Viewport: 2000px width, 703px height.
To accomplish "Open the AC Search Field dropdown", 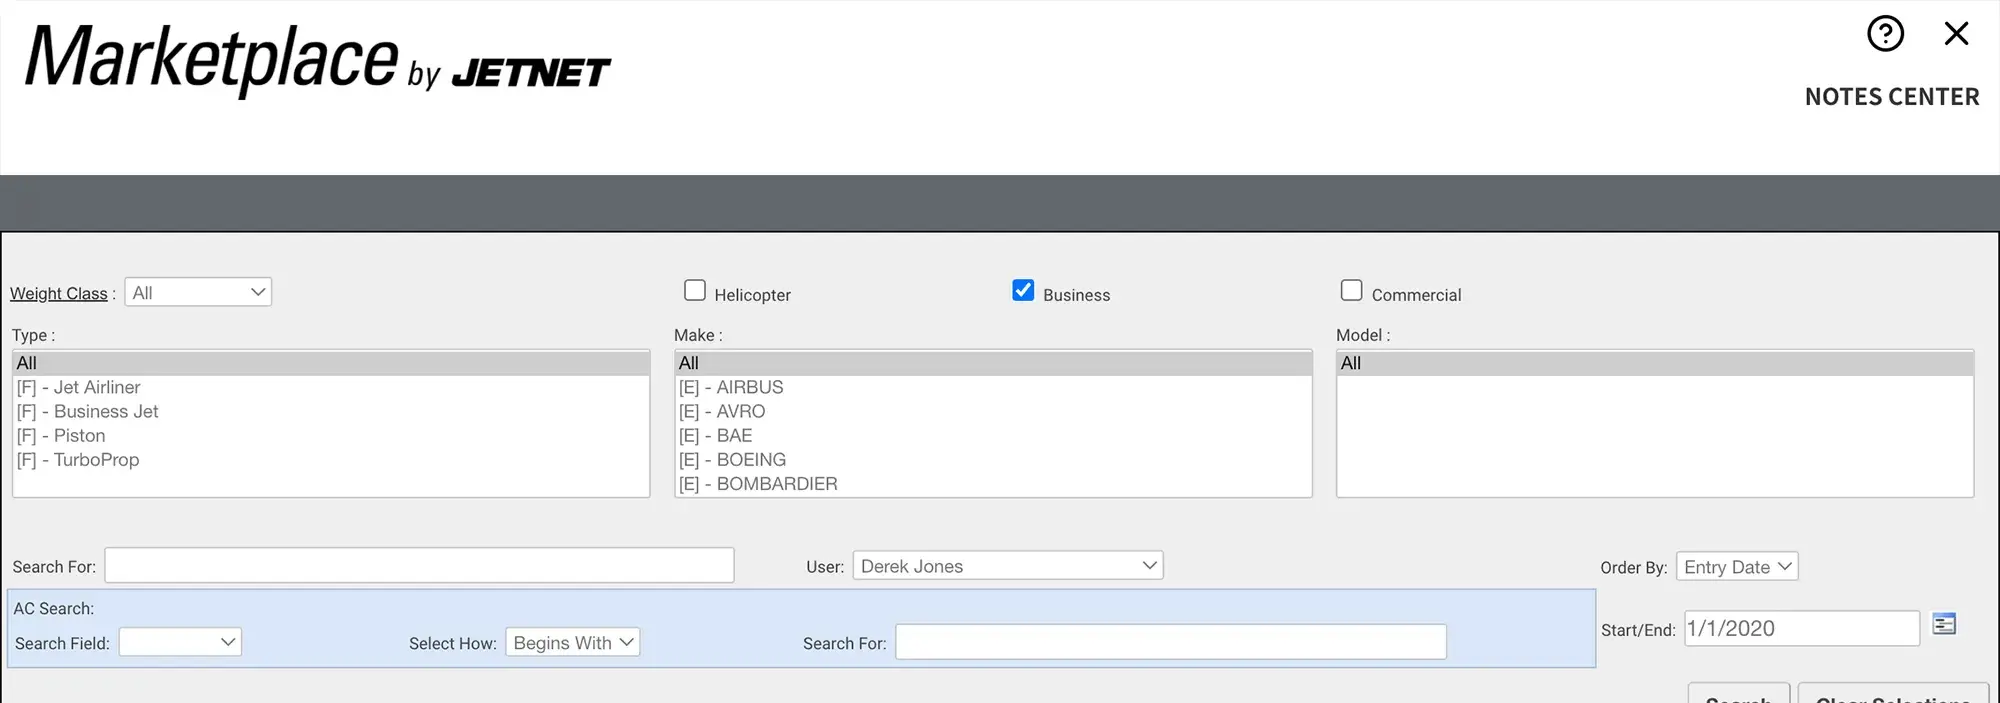I will click(x=180, y=642).
